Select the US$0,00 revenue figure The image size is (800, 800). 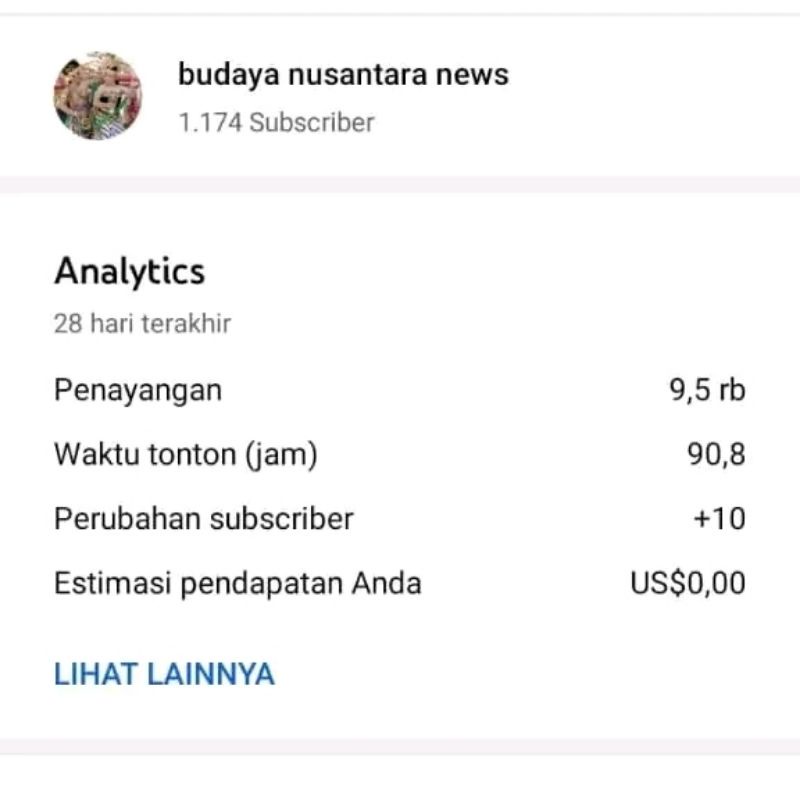pos(689,584)
